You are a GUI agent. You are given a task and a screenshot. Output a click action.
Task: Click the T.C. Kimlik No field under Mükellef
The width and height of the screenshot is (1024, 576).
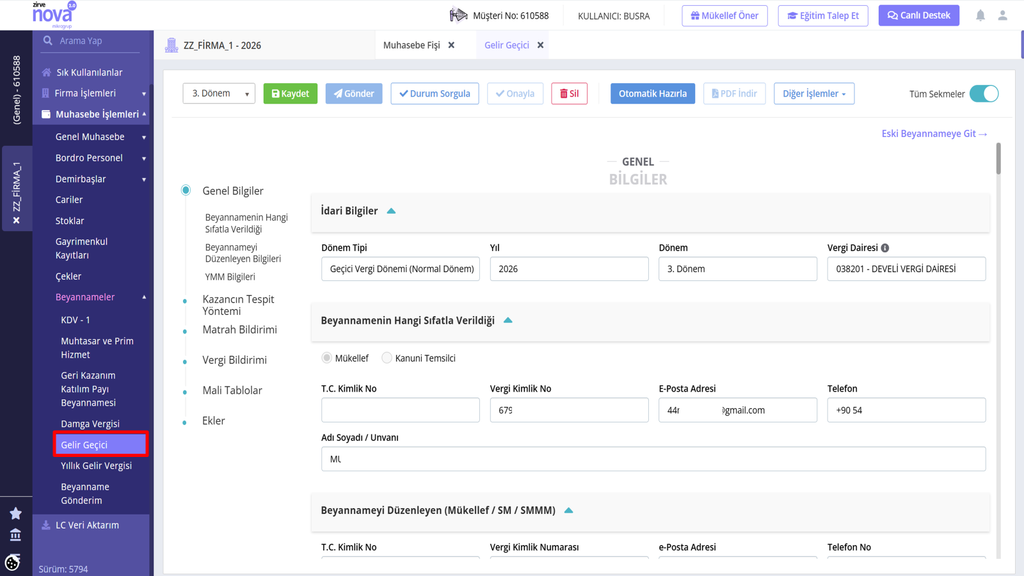400,410
